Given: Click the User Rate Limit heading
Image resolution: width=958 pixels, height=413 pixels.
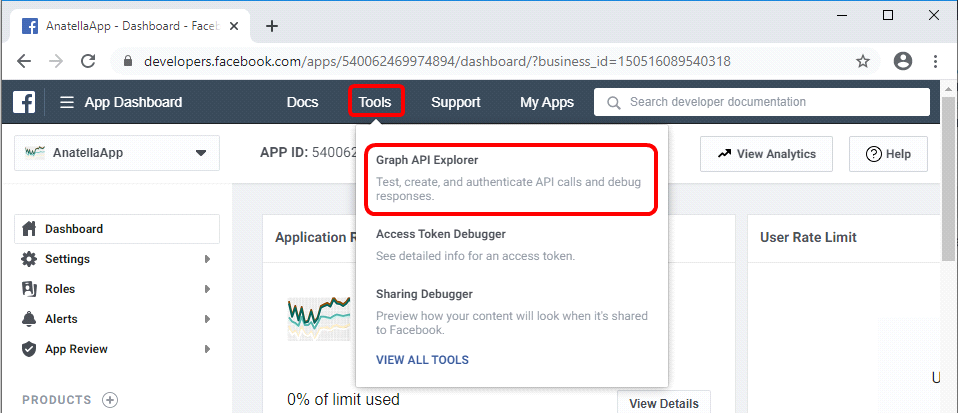Looking at the screenshot, I should (808, 237).
